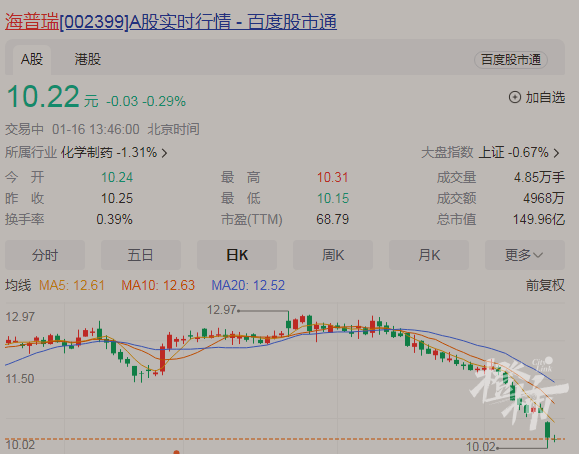This screenshot has height=454, width=579.
Task: Select the 周K weekly candlestick view
Action: click(333, 255)
